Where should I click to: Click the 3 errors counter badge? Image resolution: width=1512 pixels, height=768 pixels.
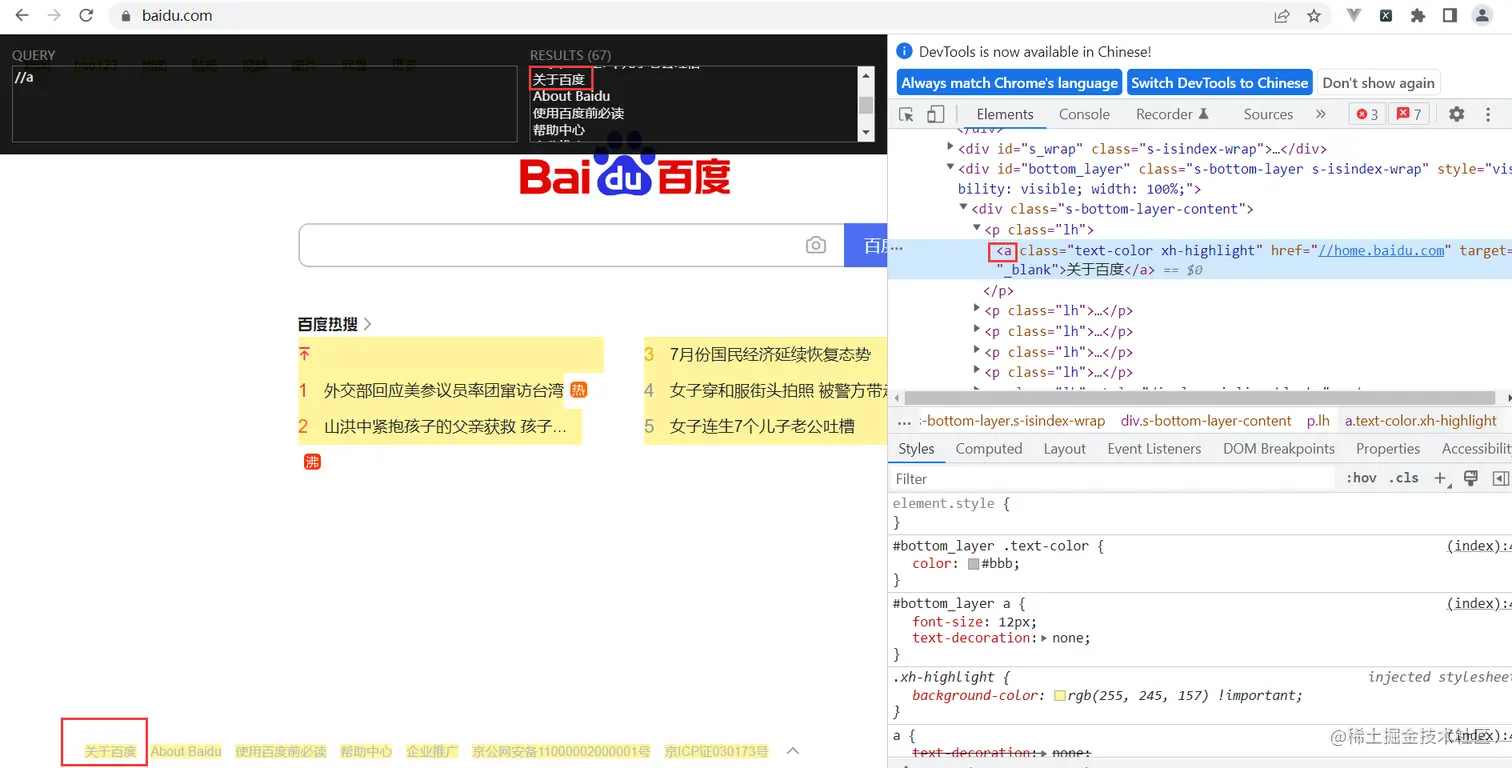point(1366,114)
